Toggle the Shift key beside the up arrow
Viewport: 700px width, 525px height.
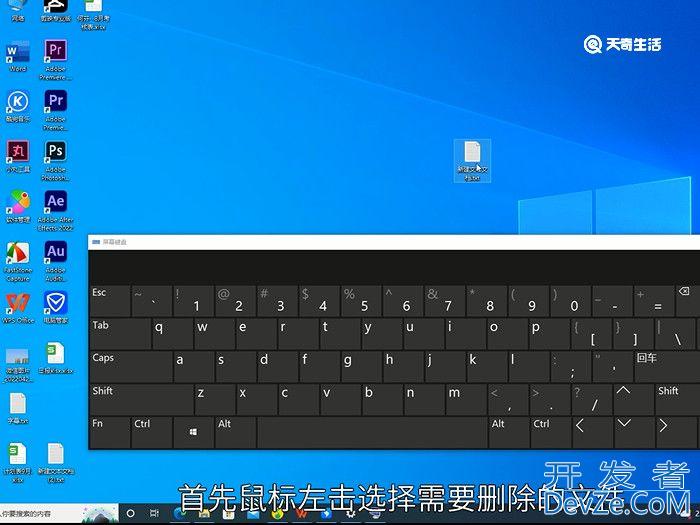[x=676, y=399]
